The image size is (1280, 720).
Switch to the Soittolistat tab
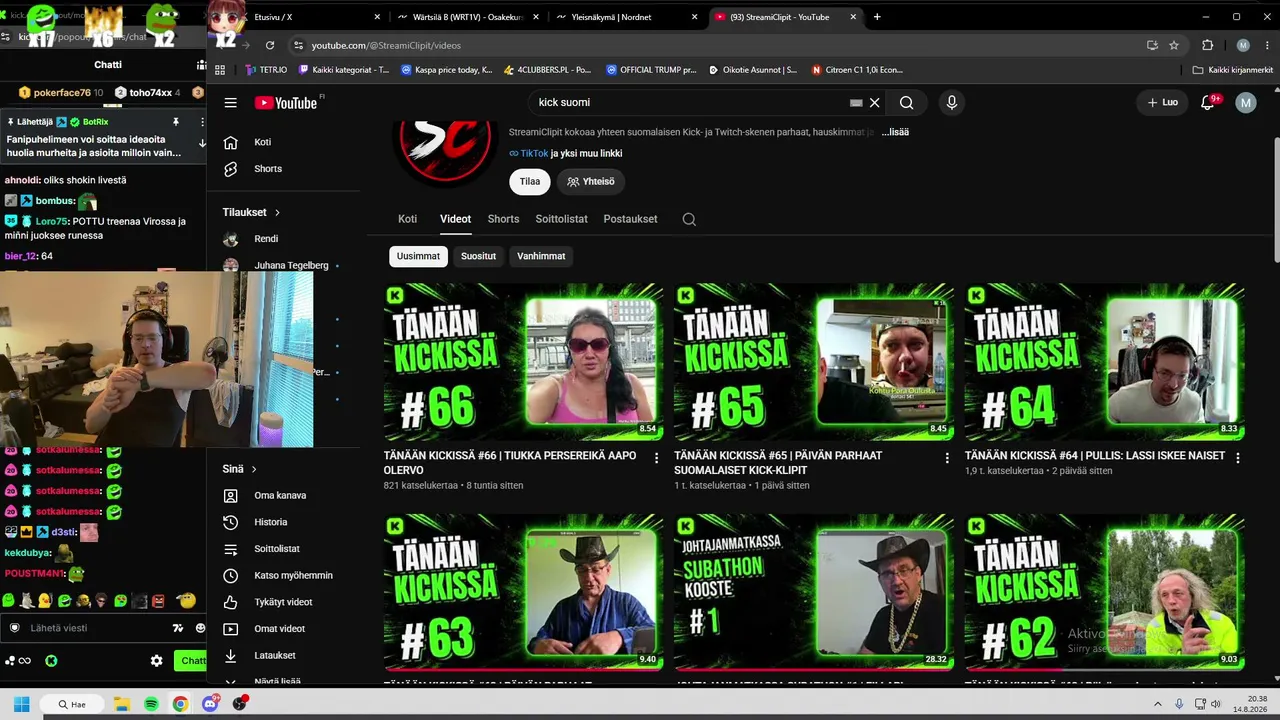coord(561,219)
